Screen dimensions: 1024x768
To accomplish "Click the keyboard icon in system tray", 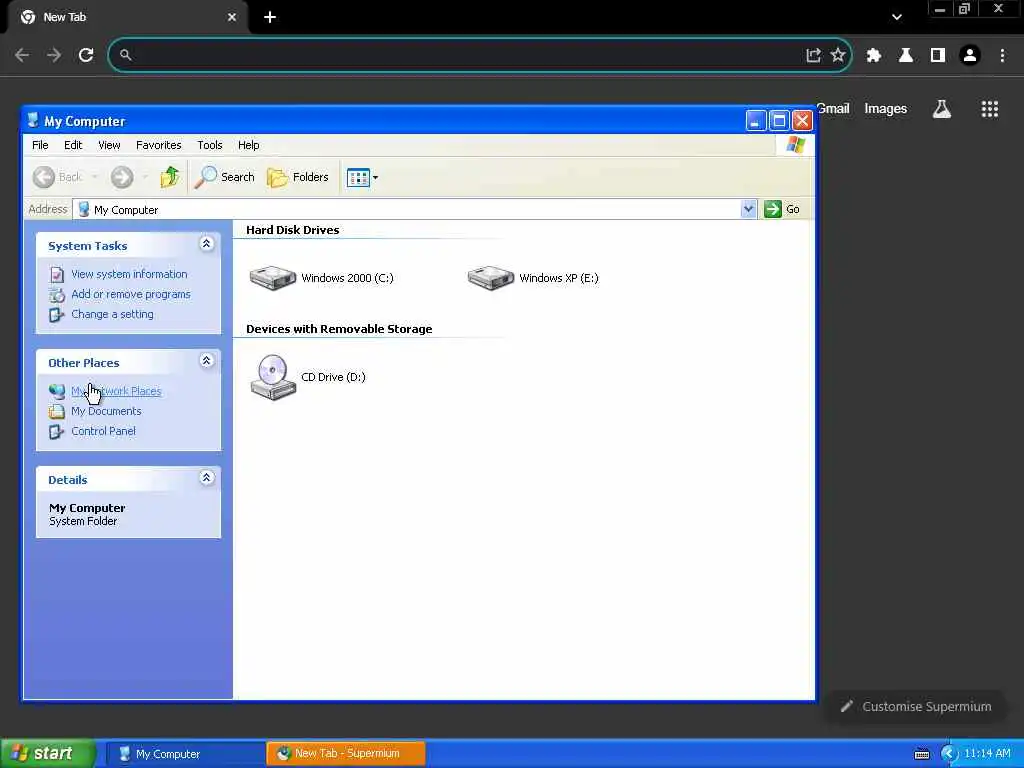I will coord(921,754).
